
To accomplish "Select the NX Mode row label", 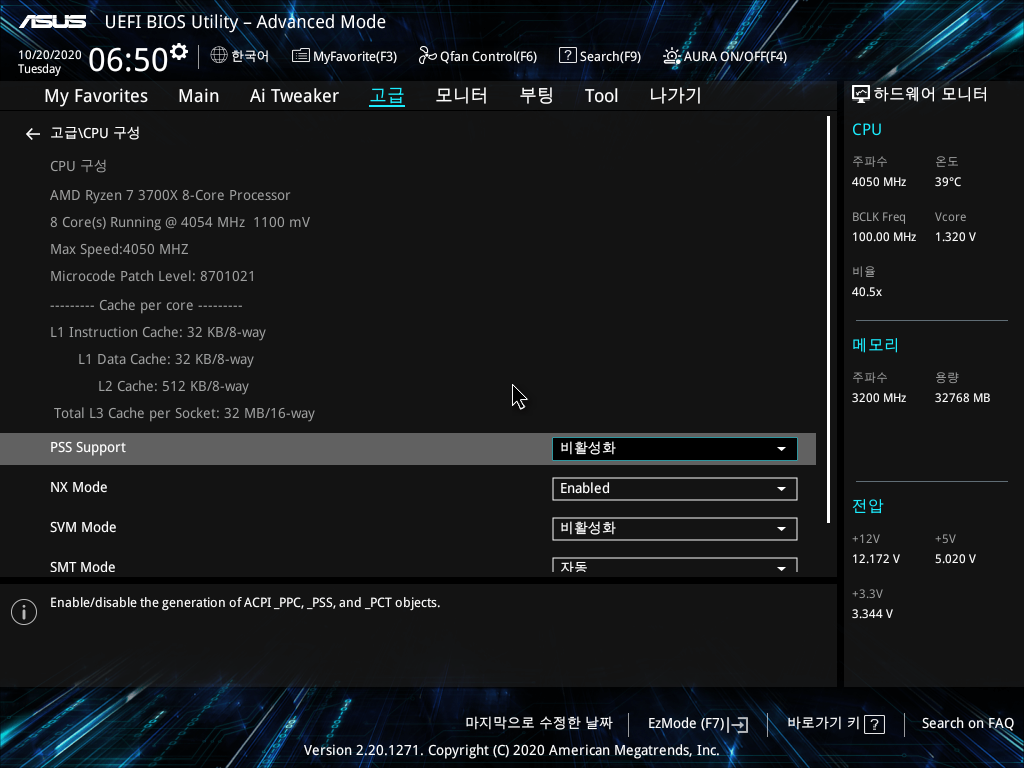I will (x=78, y=487).
